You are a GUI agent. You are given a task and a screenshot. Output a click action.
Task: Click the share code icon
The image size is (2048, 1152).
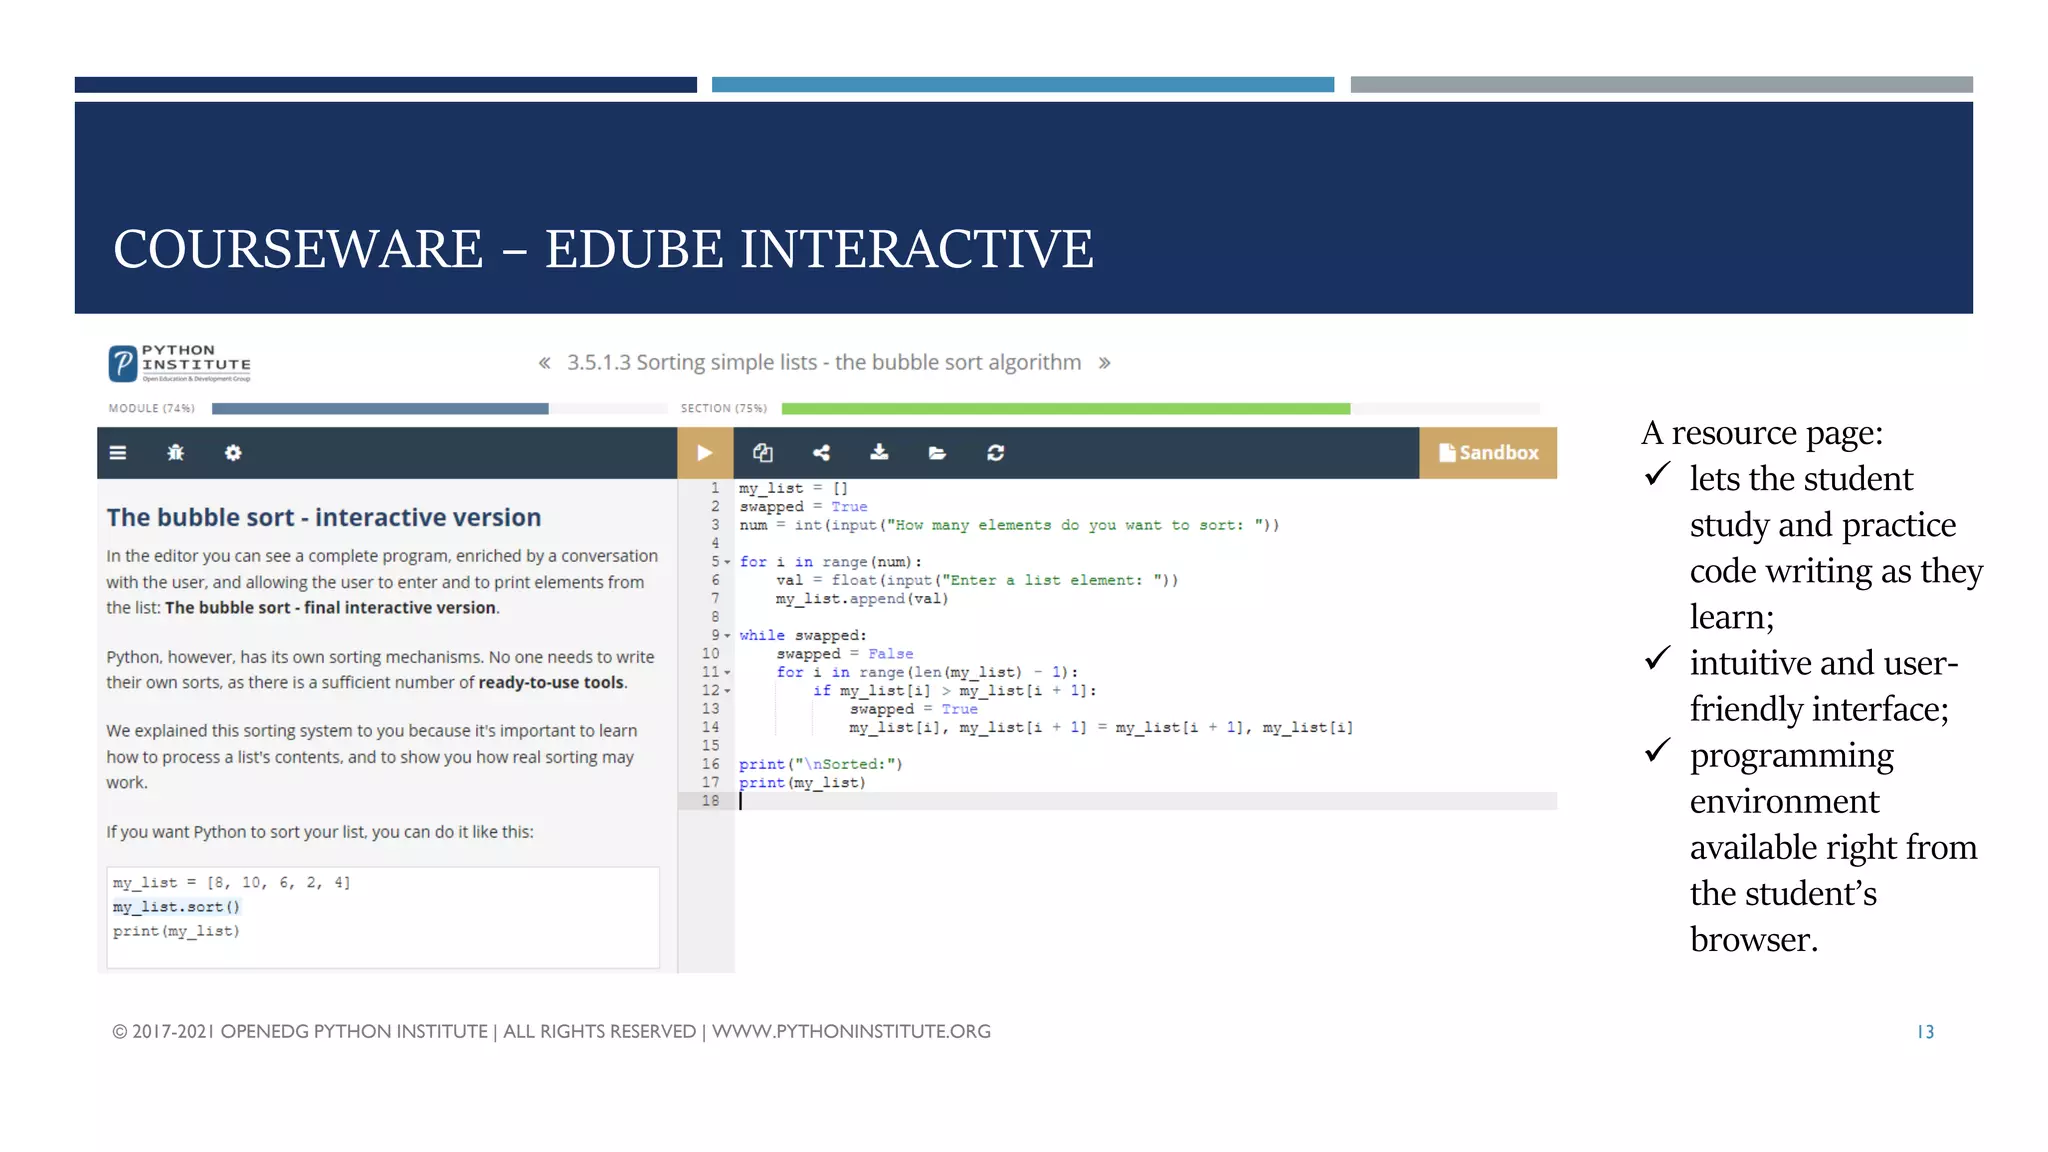pyautogui.click(x=821, y=453)
